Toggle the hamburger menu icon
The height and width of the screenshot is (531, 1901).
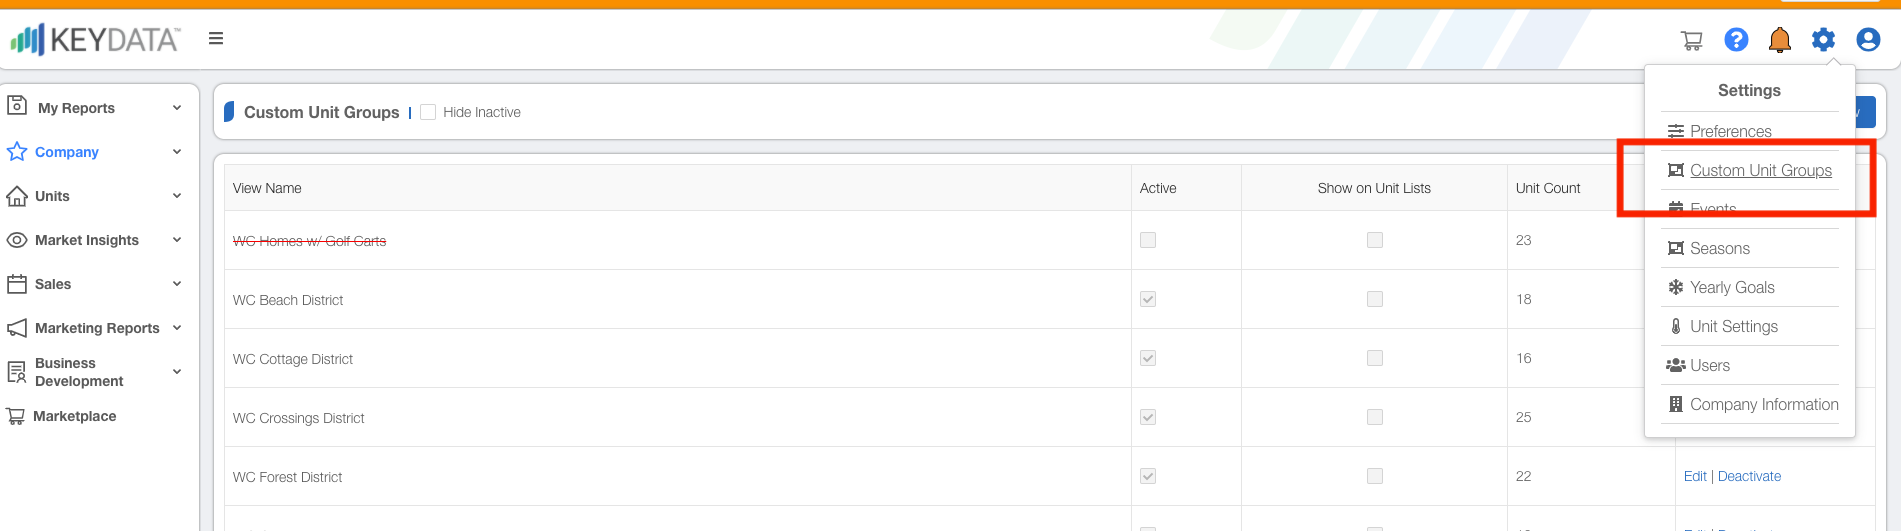coord(216,39)
